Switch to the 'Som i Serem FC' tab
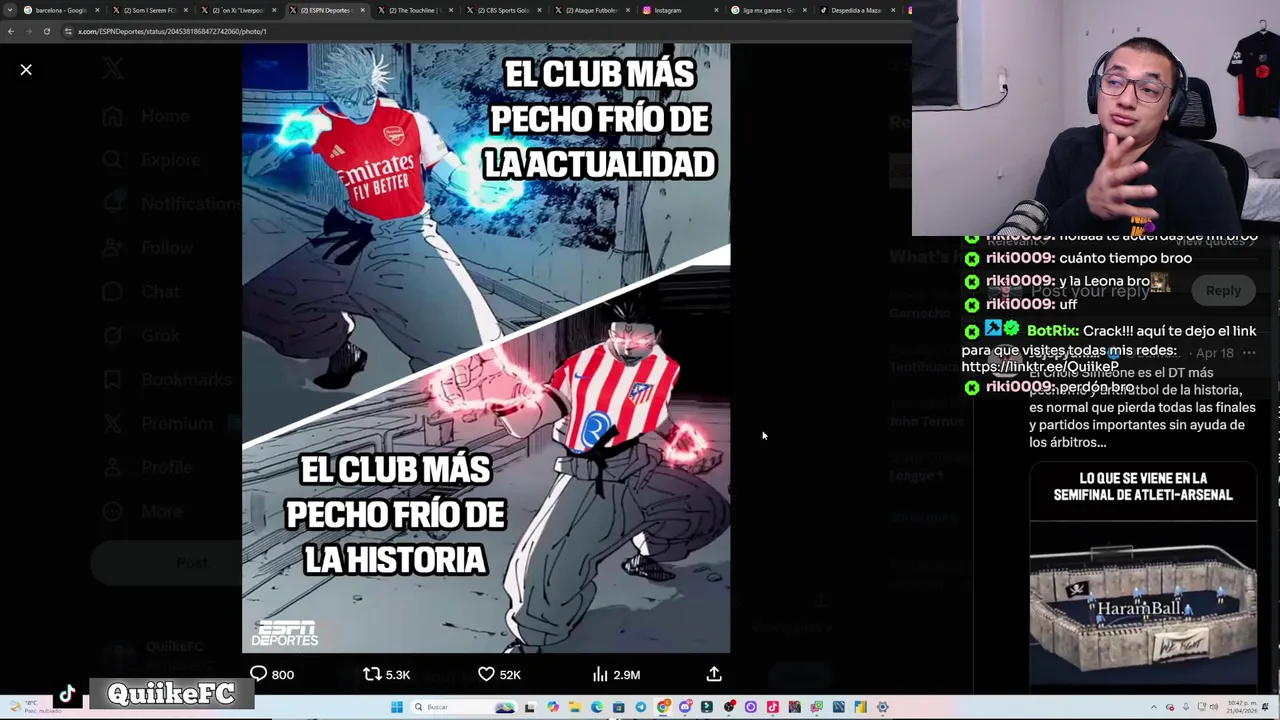The width and height of the screenshot is (1280, 720). point(148,10)
